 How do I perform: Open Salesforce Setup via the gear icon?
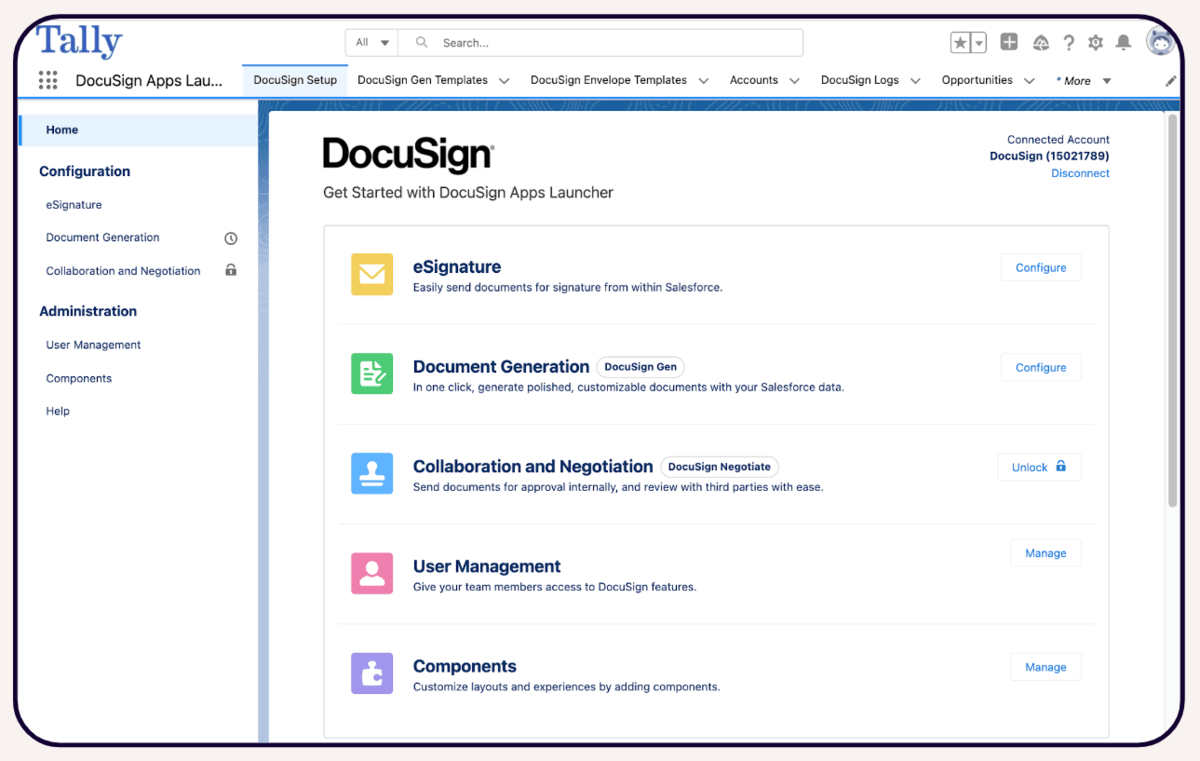pos(1094,42)
